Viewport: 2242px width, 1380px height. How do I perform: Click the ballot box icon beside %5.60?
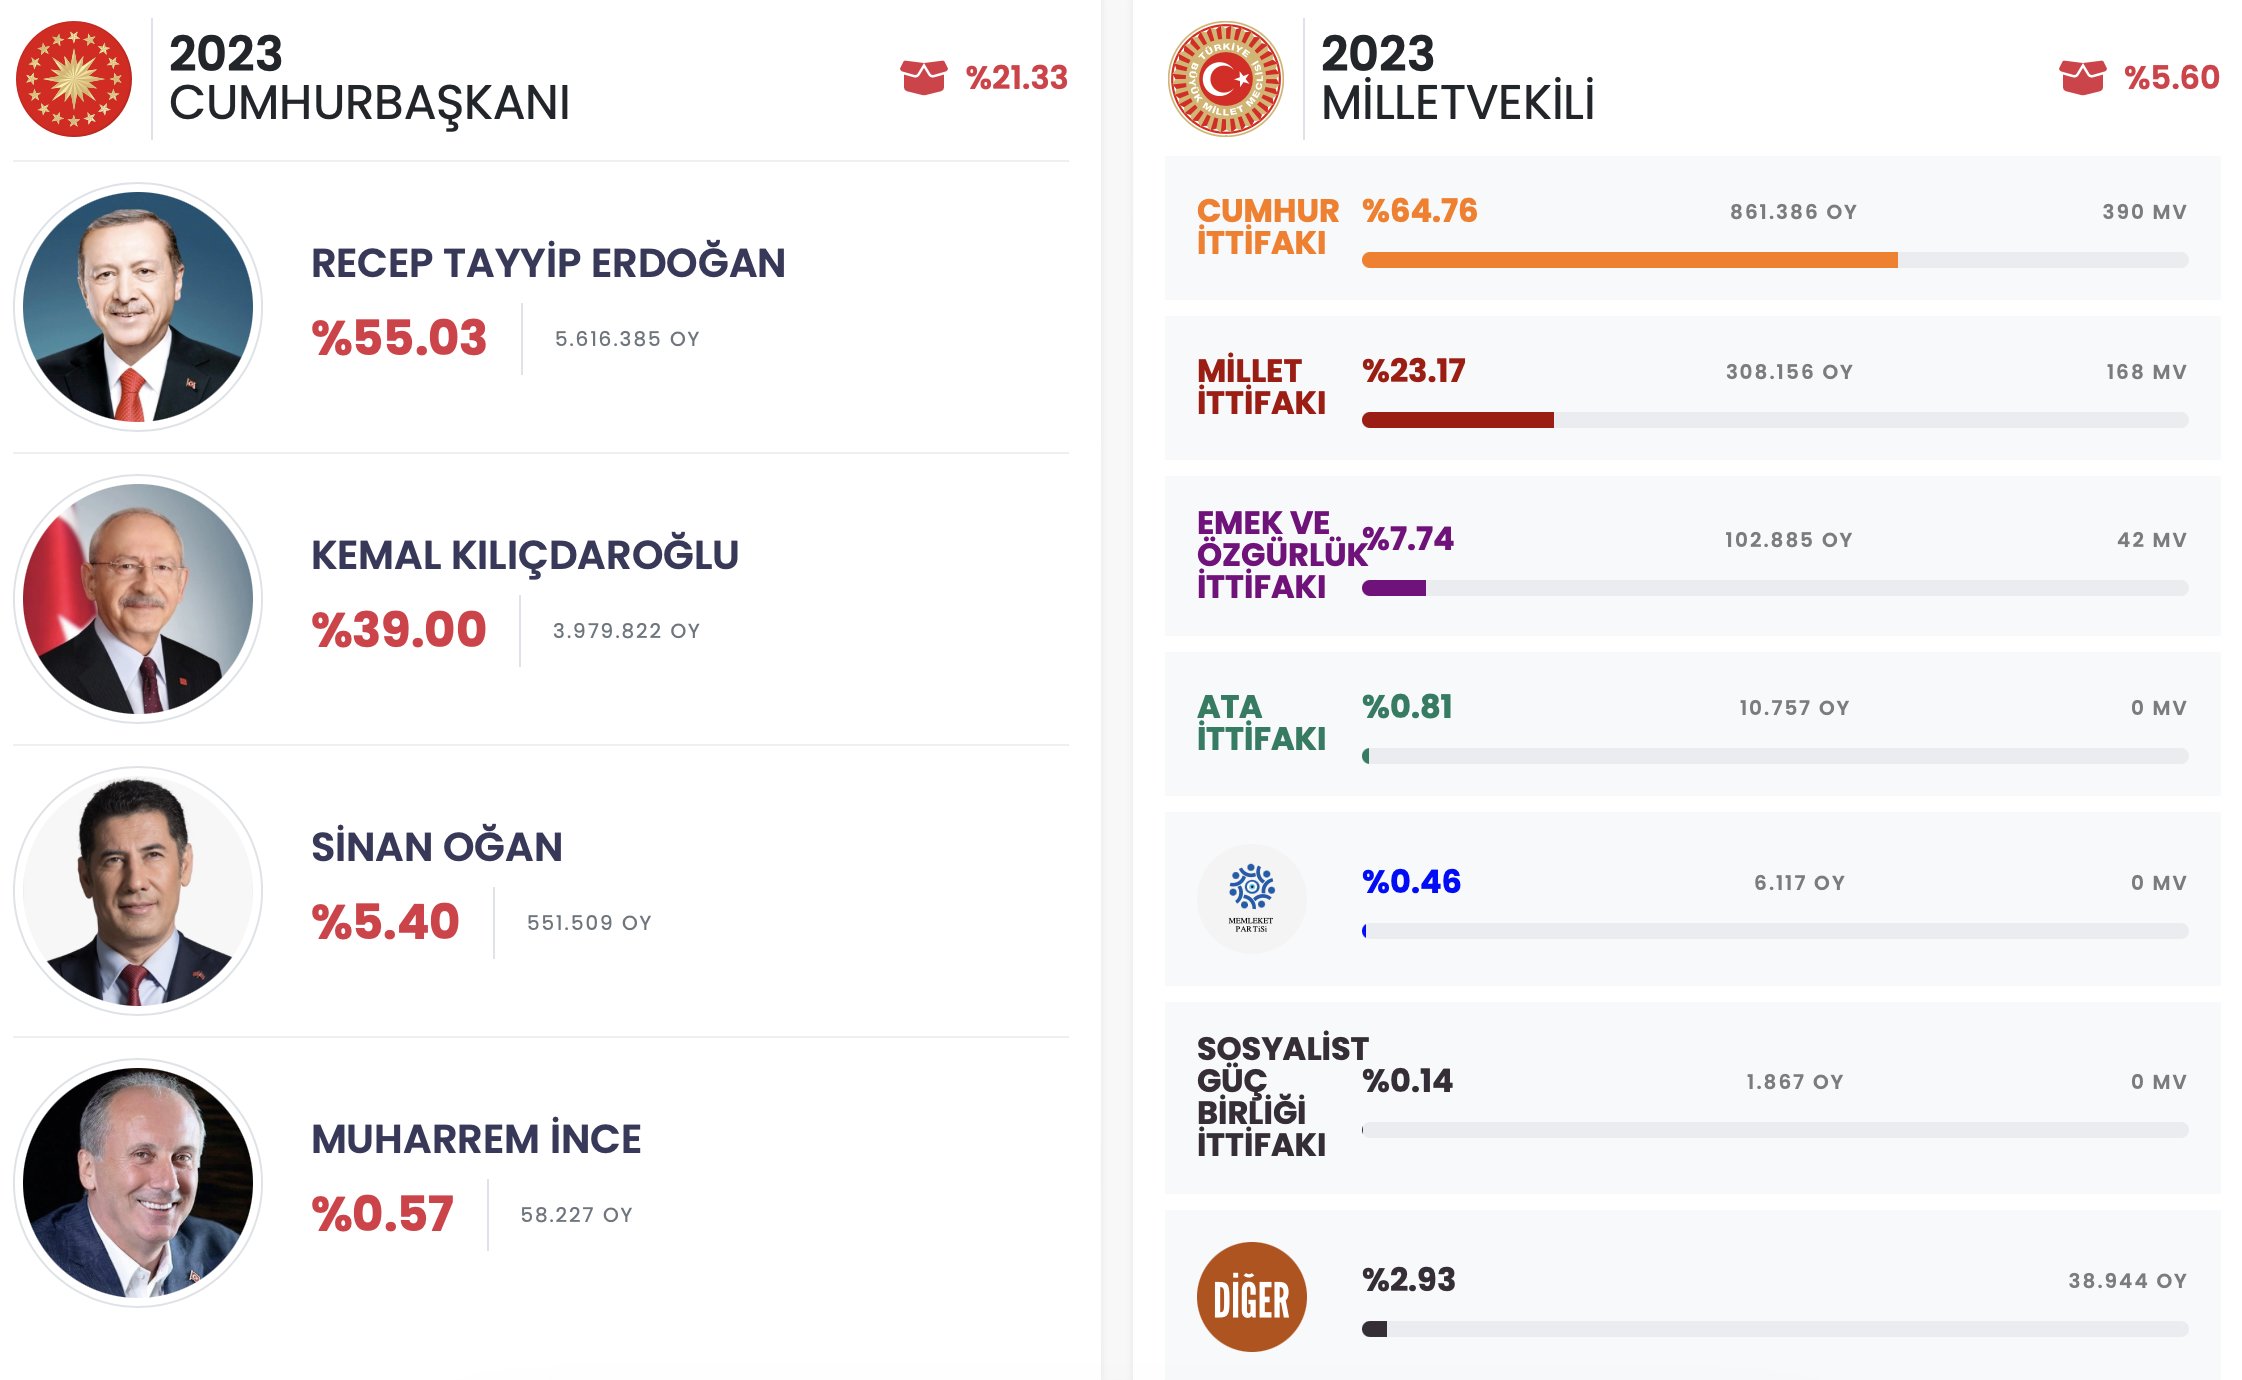coord(2082,77)
